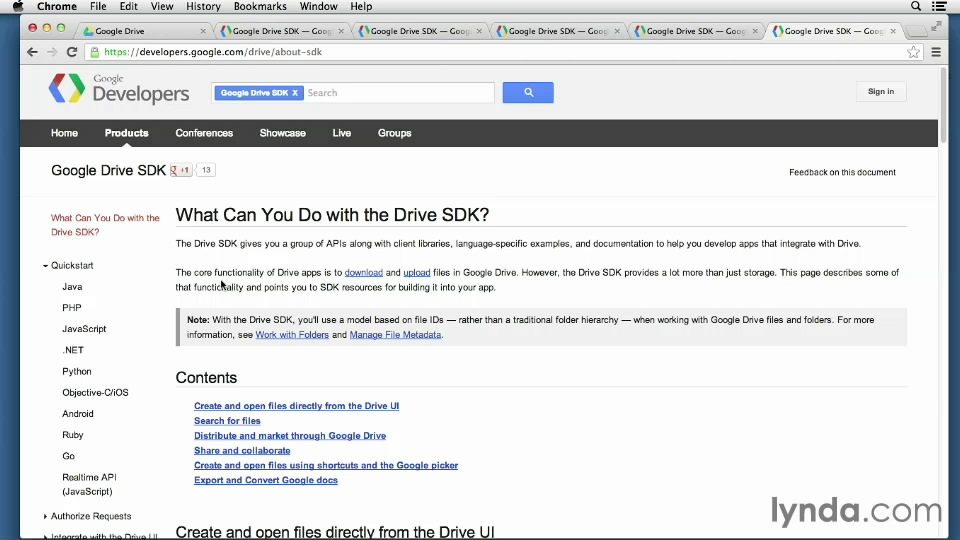Click the blue search magnifier button
The height and width of the screenshot is (540, 960).
528,92
